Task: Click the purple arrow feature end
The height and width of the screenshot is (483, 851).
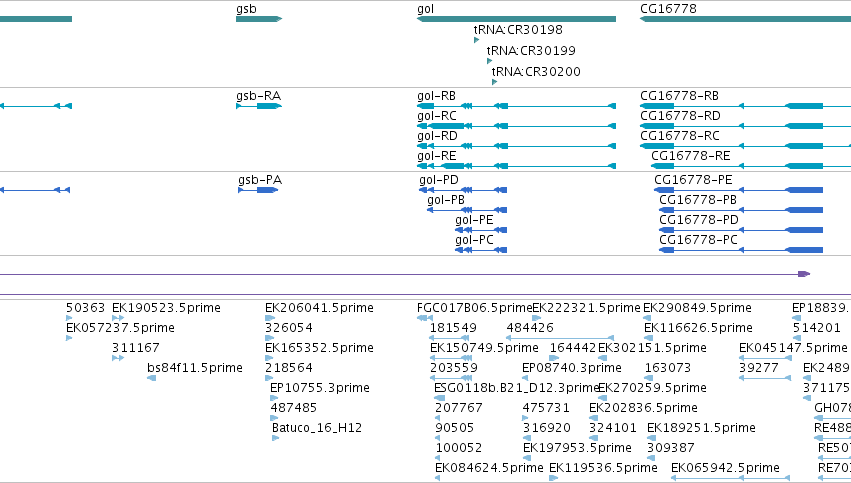Action: click(804, 274)
